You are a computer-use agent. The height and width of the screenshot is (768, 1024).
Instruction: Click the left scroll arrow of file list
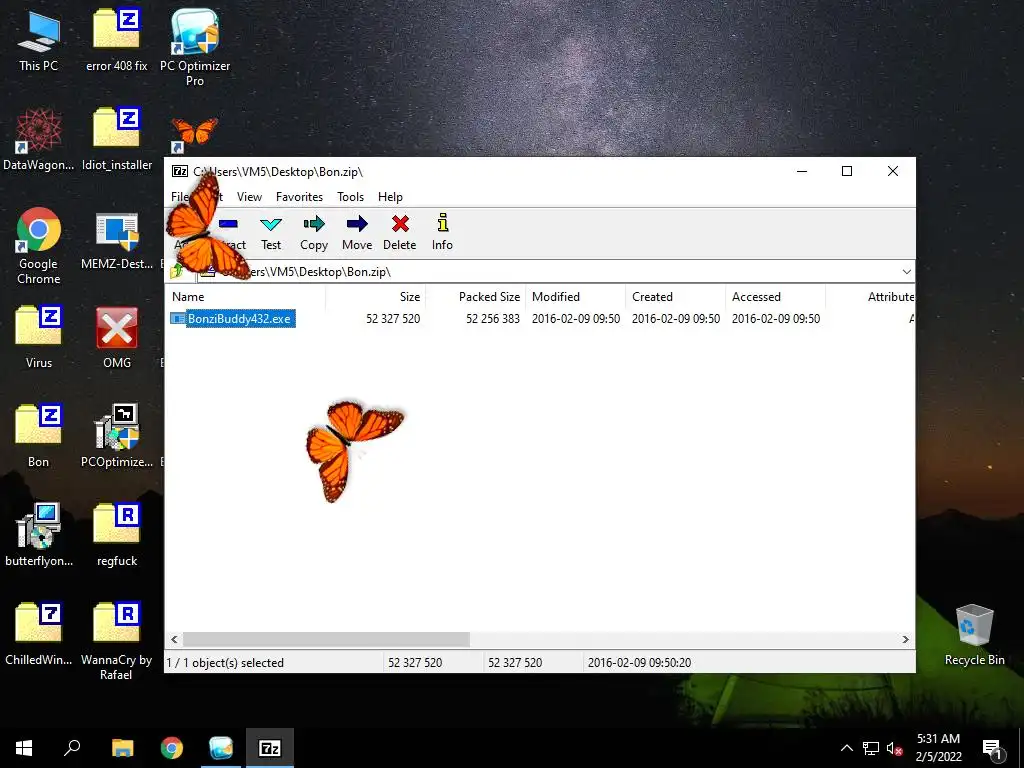tap(174, 639)
